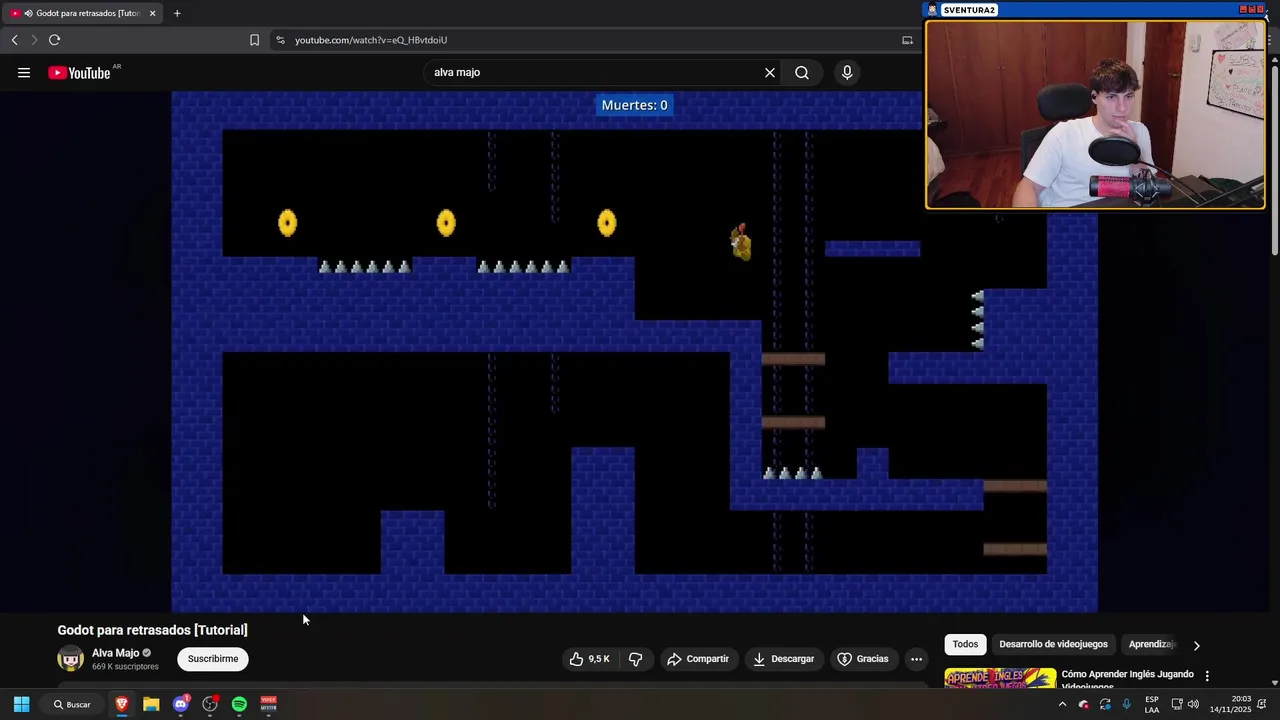Open options for Cómo Aprender Inglés video
The image size is (1280, 720).
[1207, 676]
